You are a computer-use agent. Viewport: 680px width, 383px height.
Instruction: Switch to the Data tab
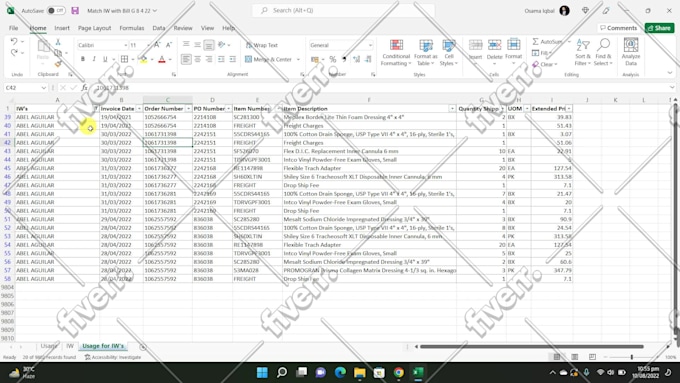coord(159,28)
